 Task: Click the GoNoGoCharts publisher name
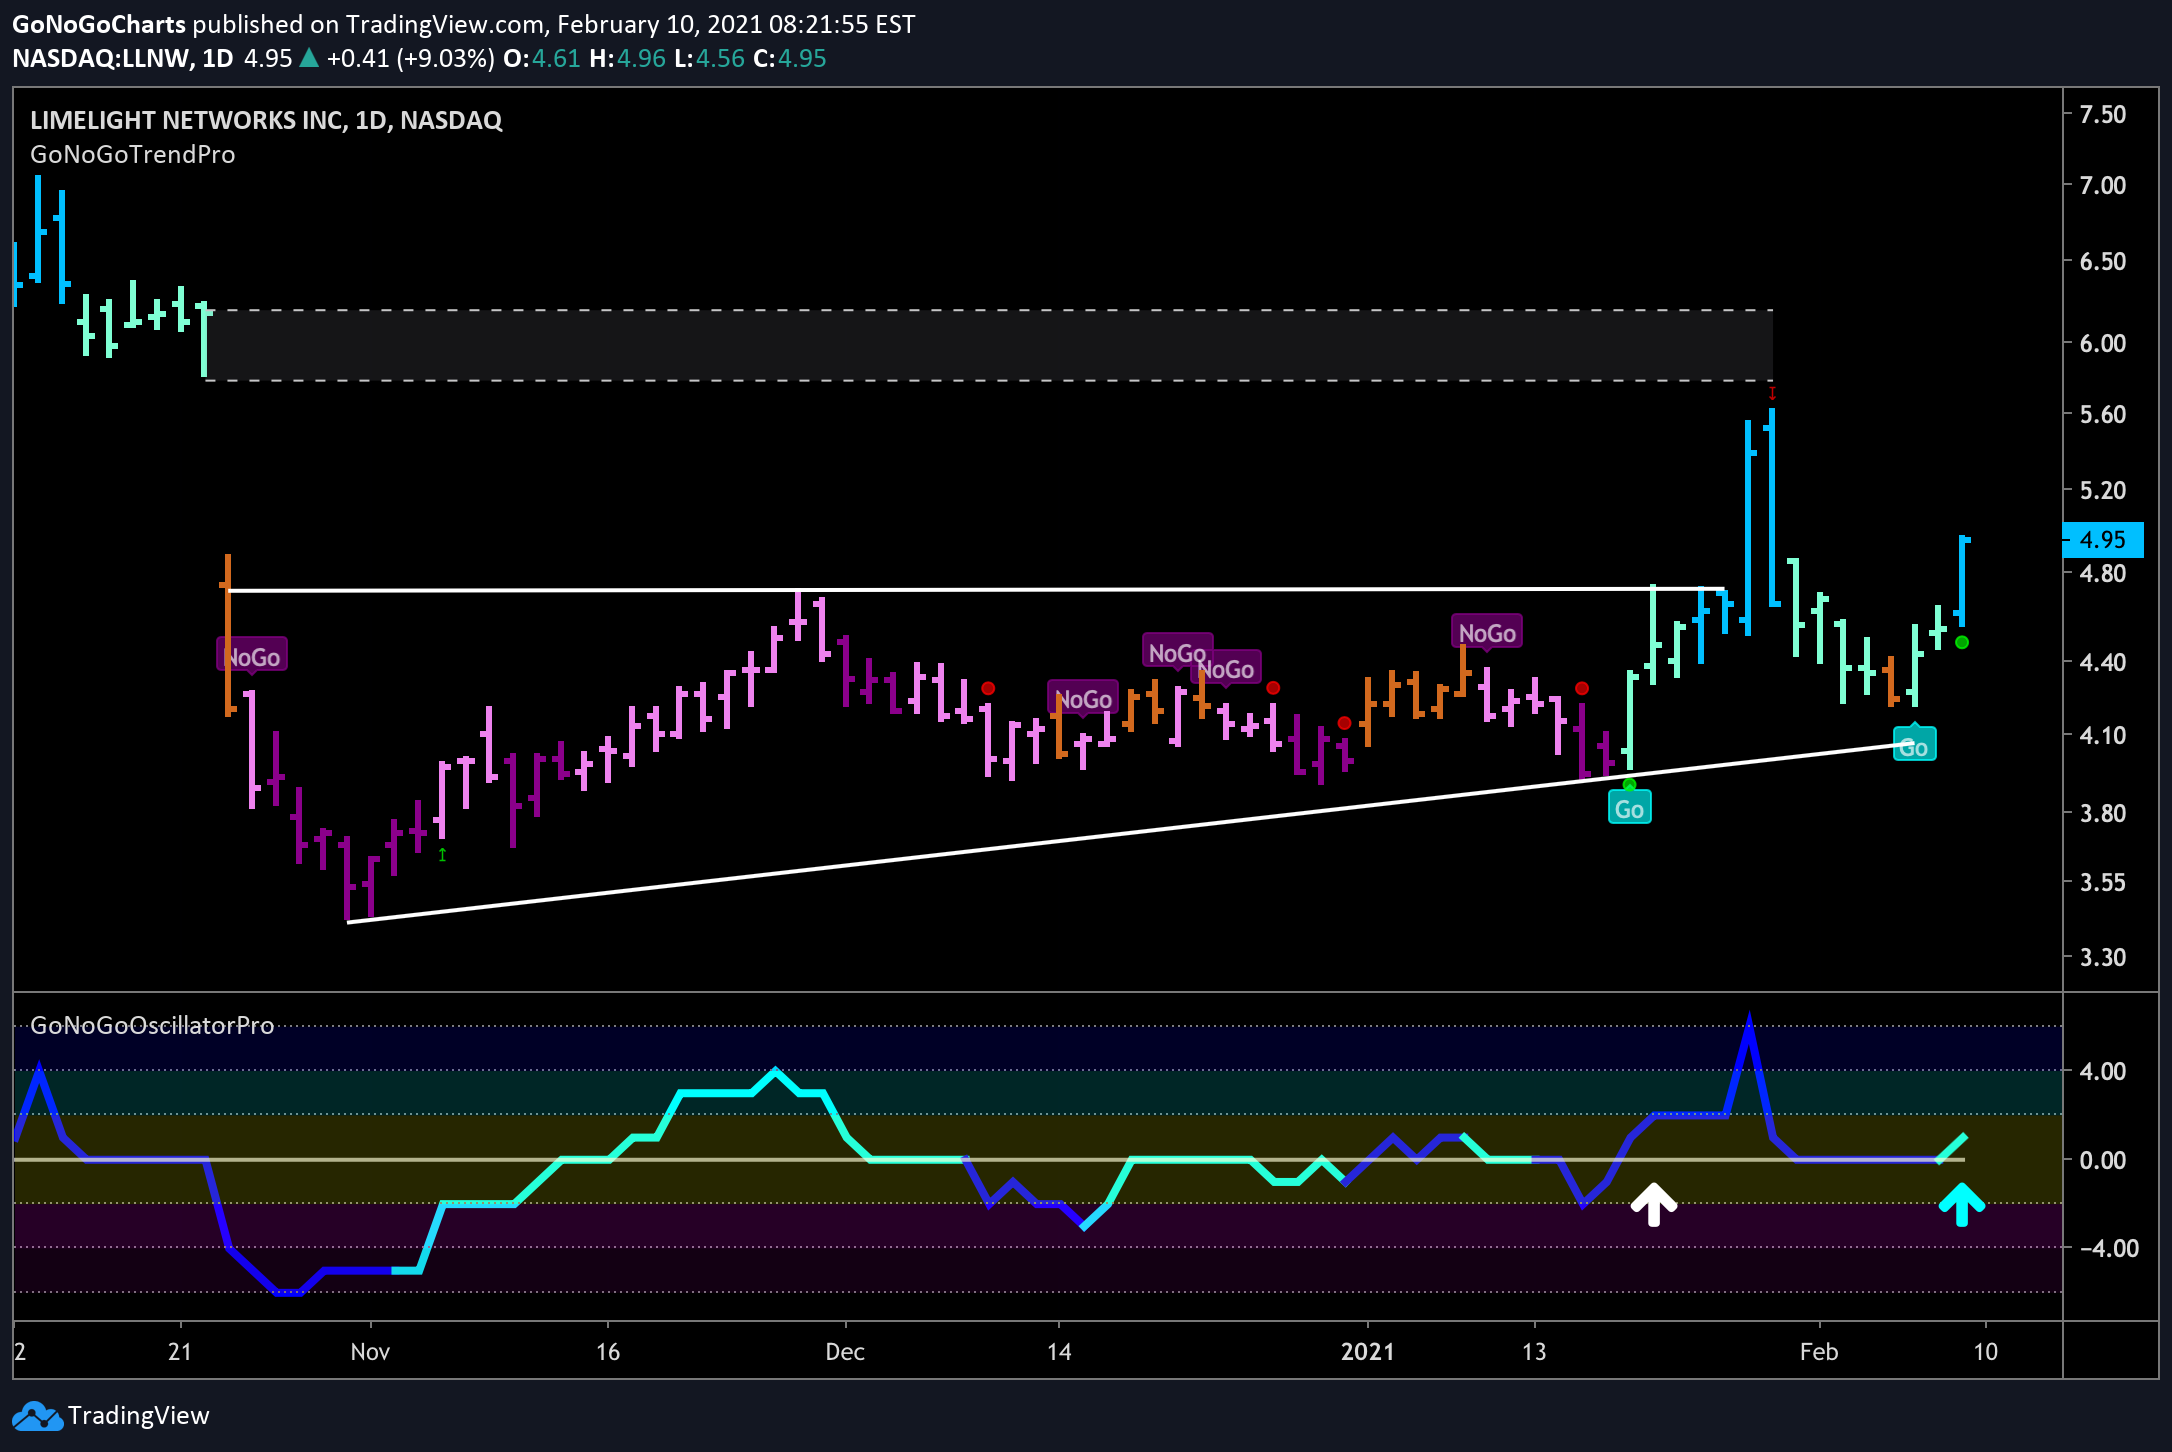tap(99, 24)
